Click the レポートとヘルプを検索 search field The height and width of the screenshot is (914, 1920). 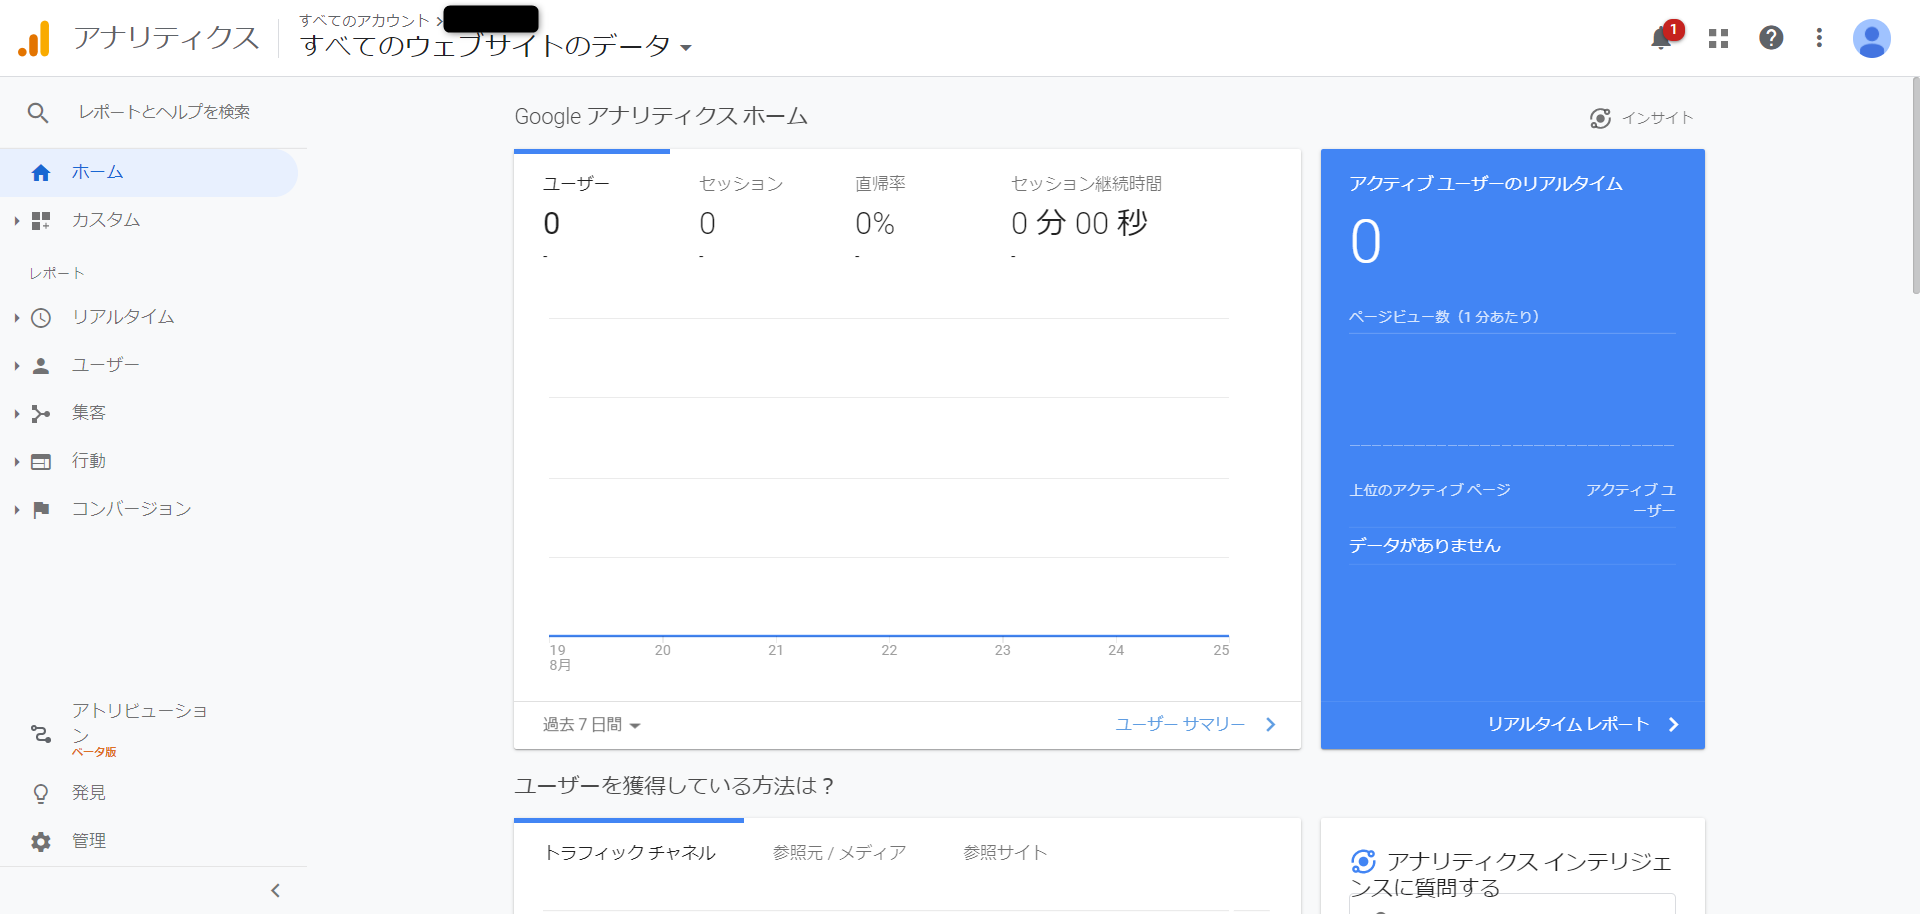[164, 113]
